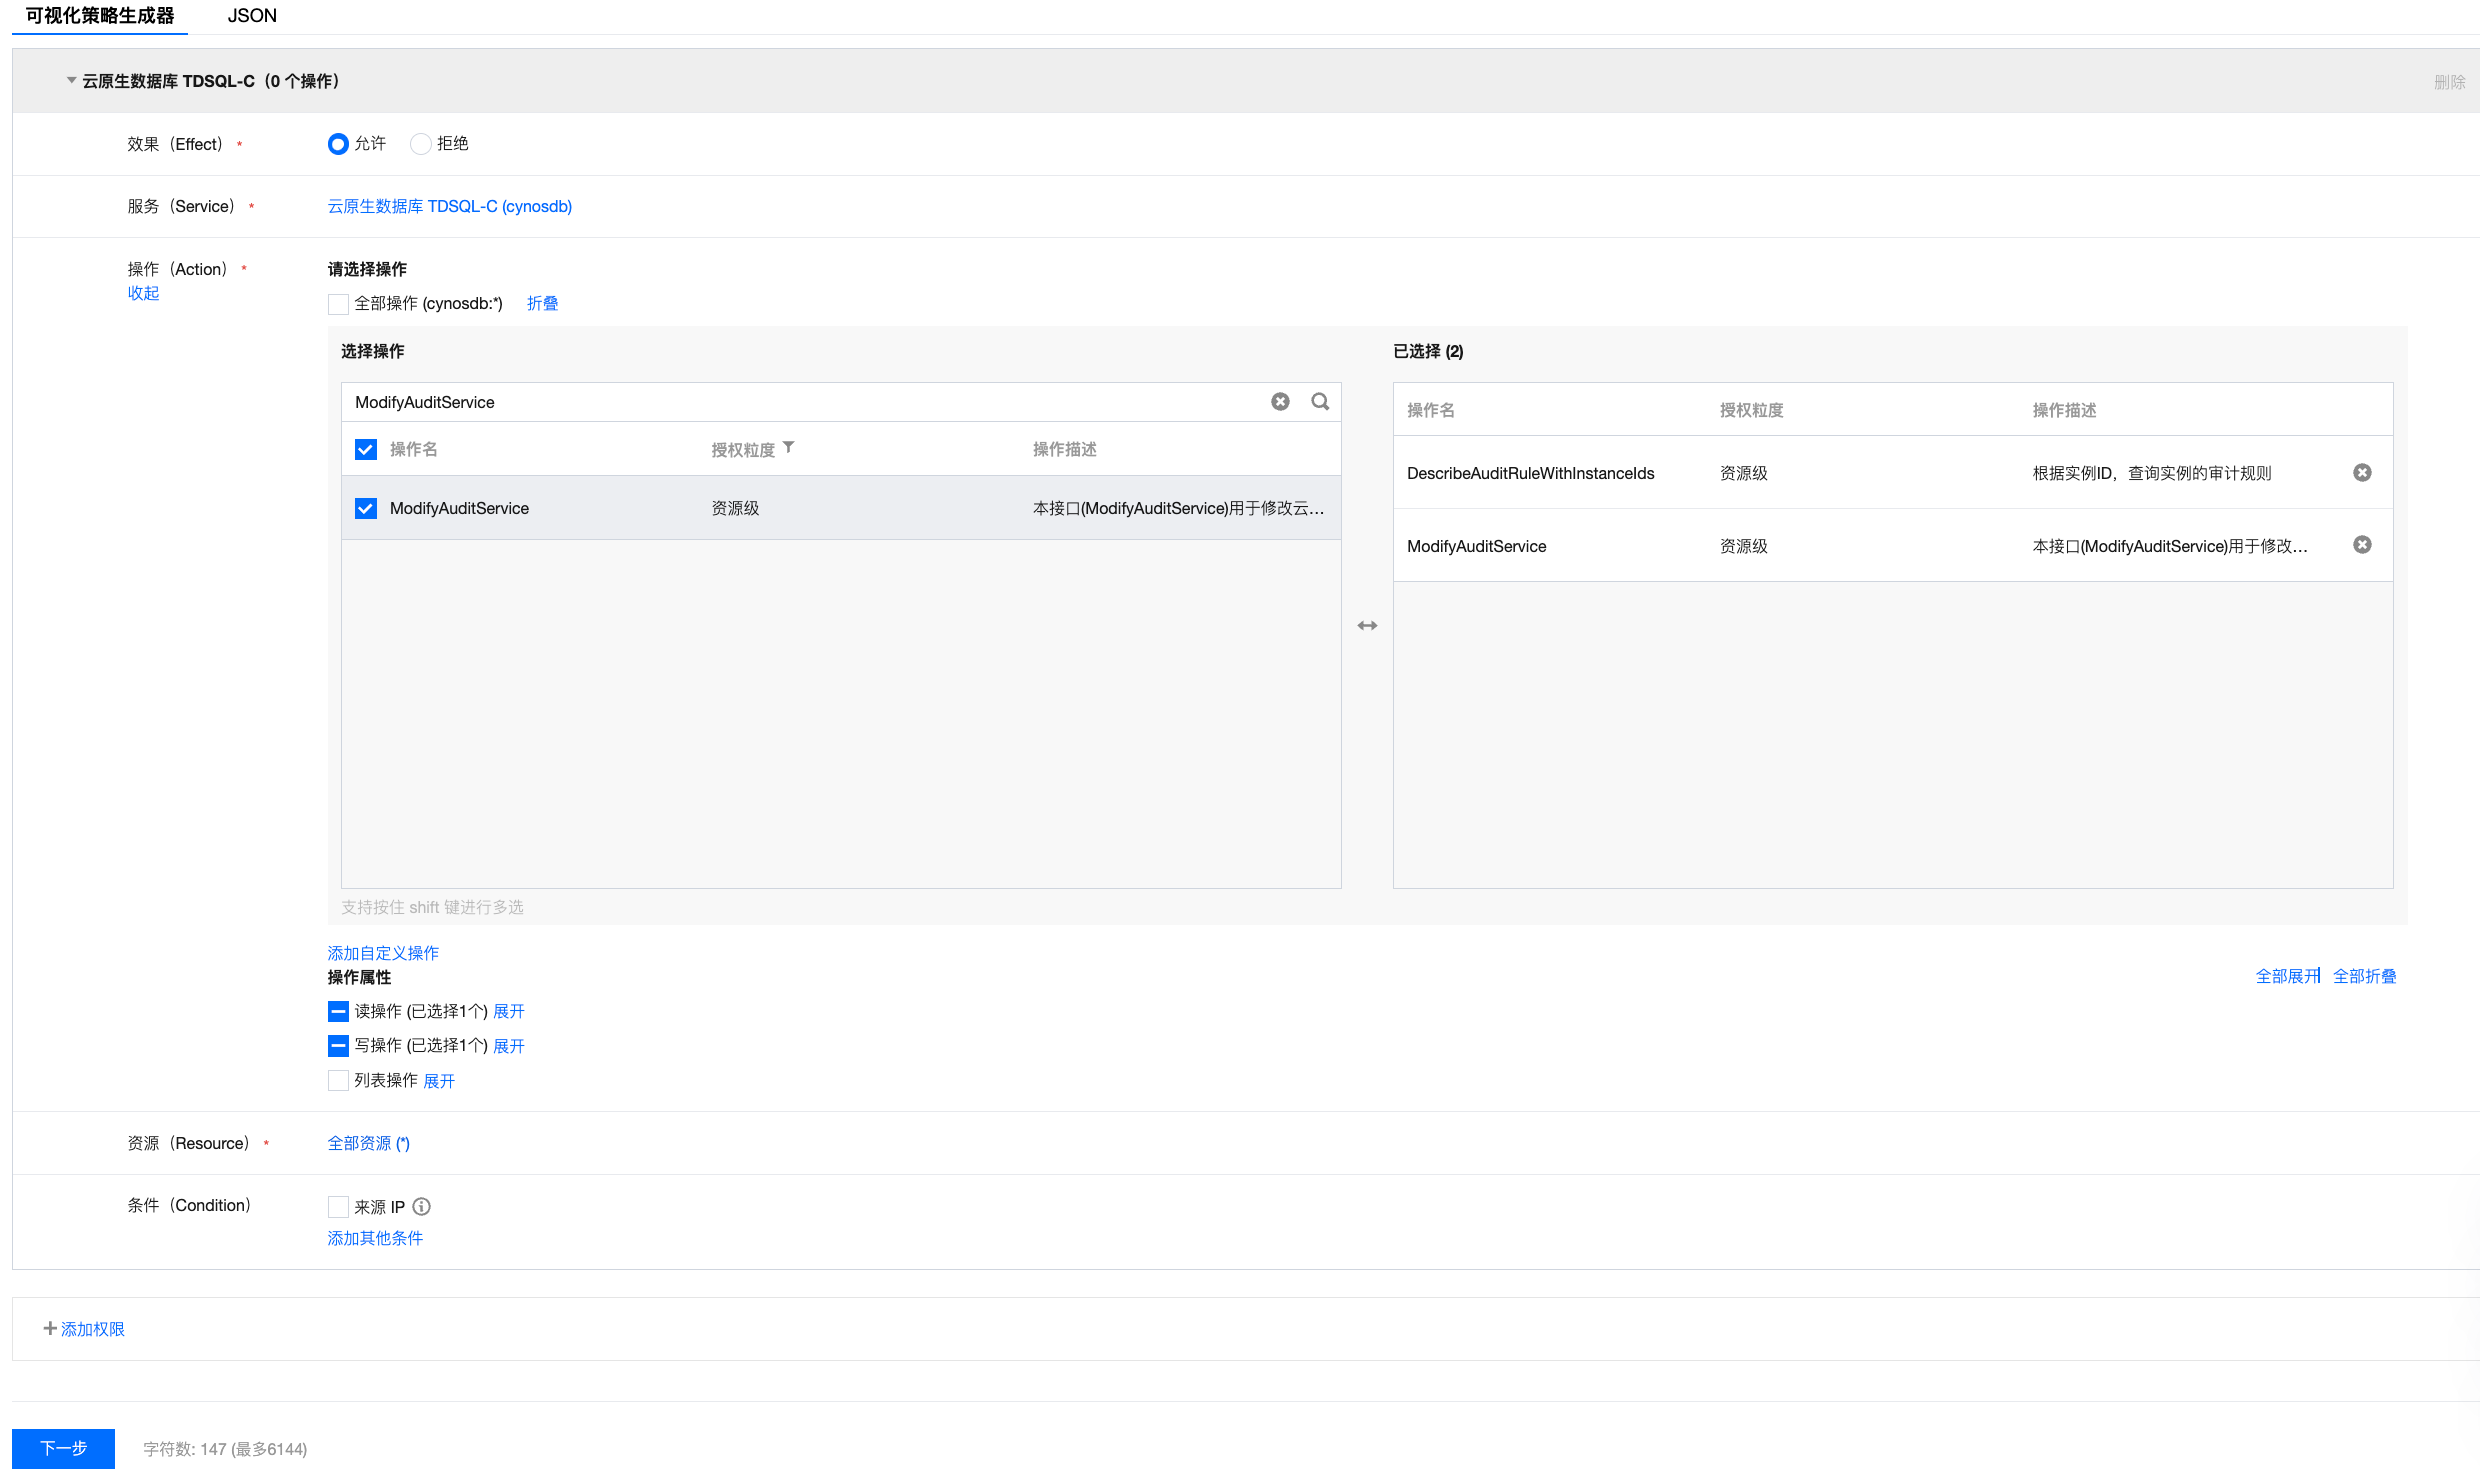Select the 可视化策略生成器 tab

point(100,16)
